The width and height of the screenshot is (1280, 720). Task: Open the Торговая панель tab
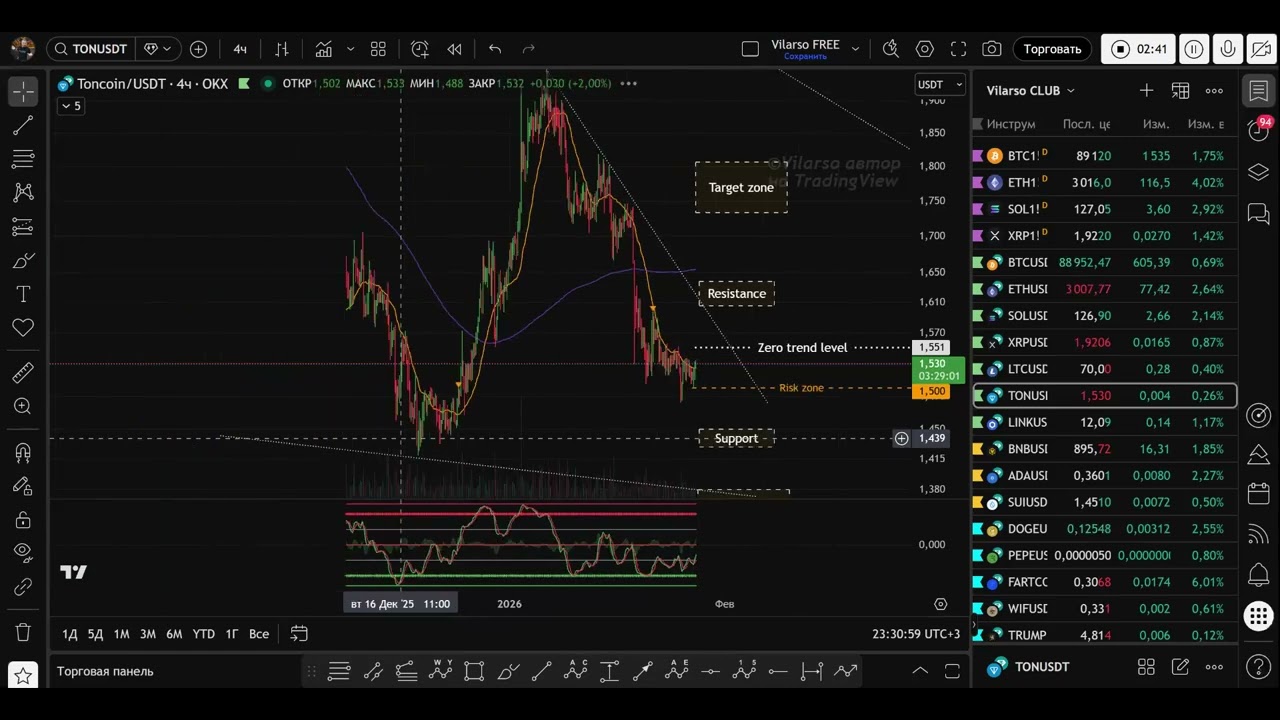pos(105,671)
